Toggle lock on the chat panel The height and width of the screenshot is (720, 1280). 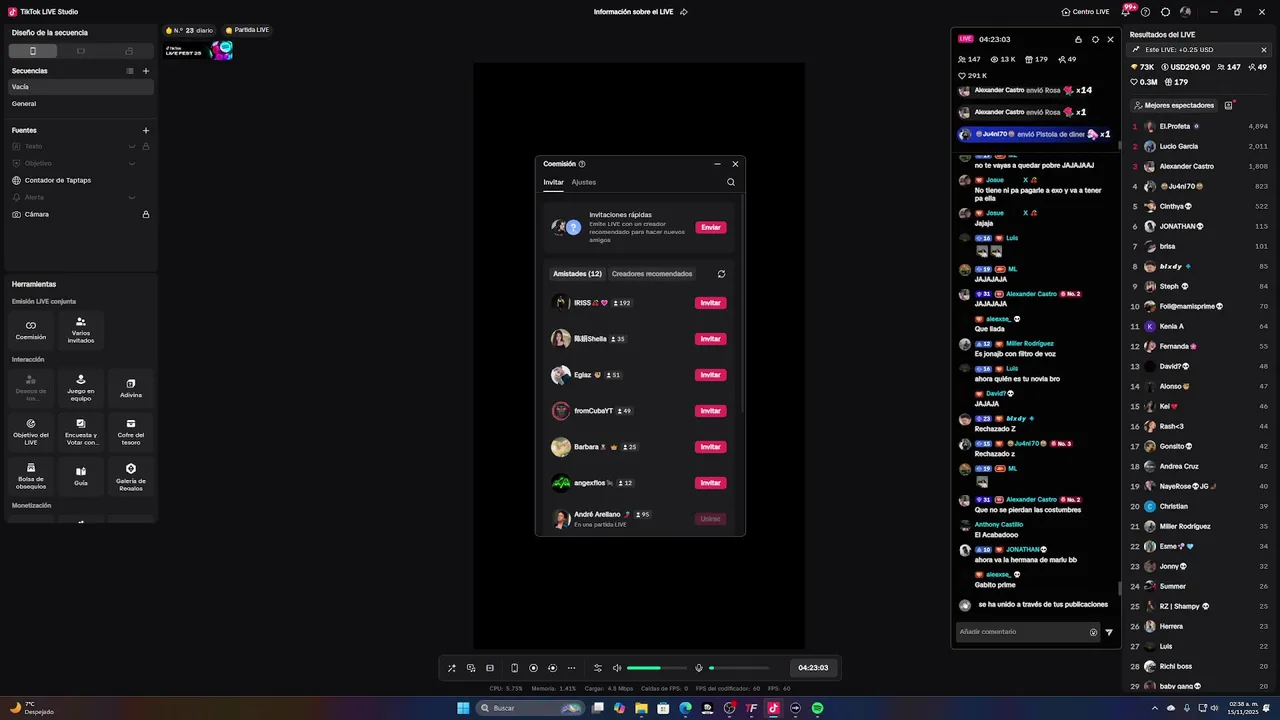(x=1078, y=39)
